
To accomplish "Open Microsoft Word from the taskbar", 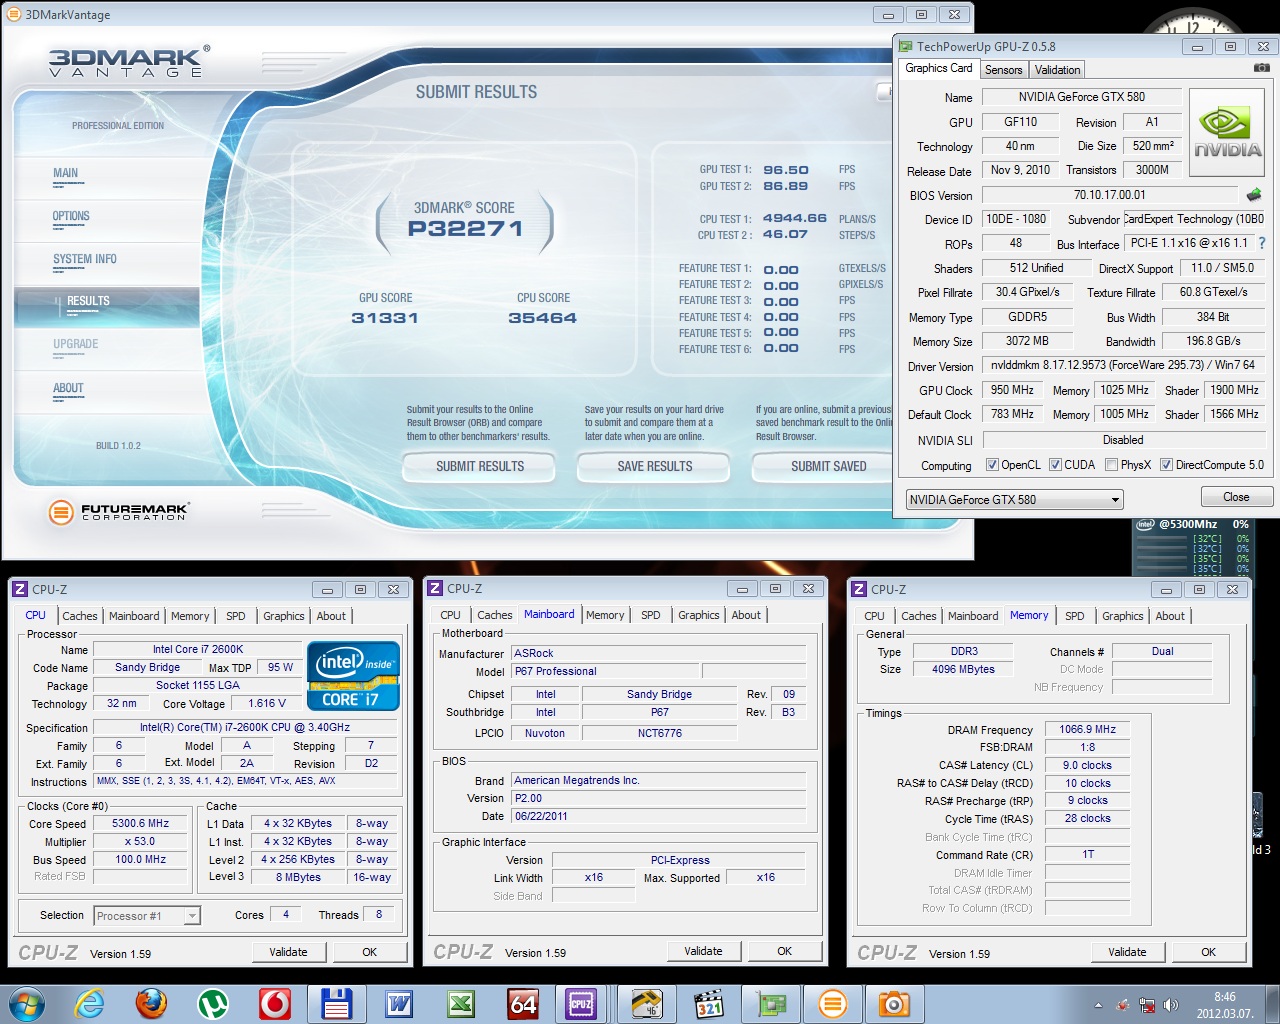I will [x=398, y=1003].
